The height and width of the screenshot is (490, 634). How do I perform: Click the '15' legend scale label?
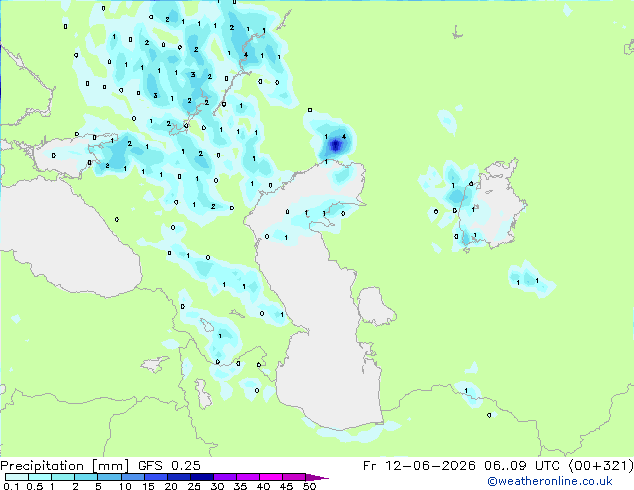pyautogui.click(x=148, y=486)
